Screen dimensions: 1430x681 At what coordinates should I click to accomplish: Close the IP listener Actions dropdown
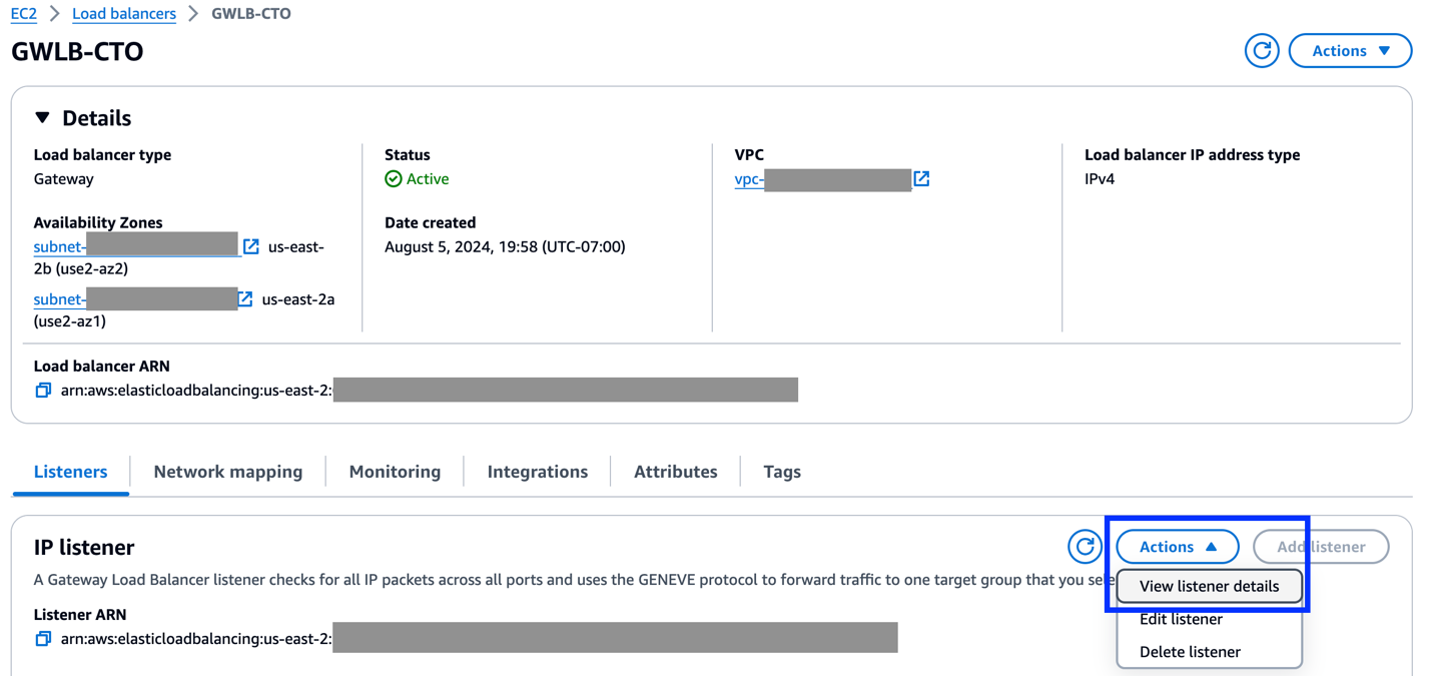tap(1178, 547)
